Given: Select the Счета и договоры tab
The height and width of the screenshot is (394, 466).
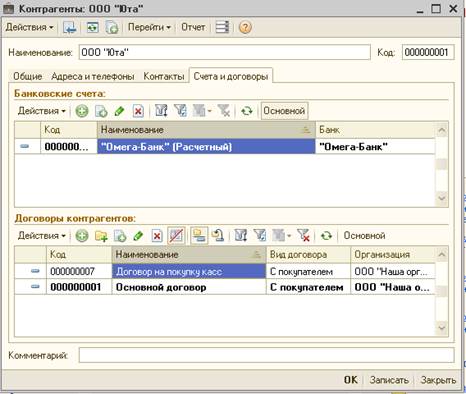Looking at the screenshot, I should pos(231,76).
